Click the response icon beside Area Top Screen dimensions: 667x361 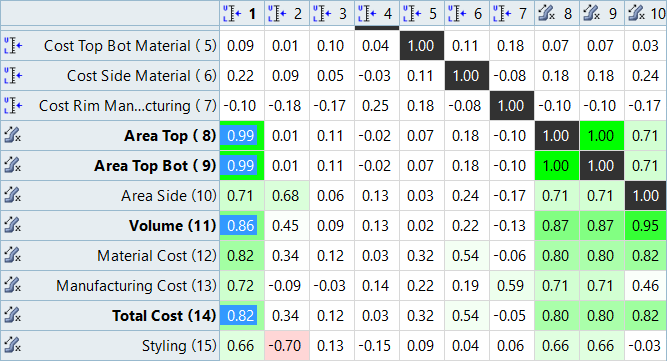[x=12, y=136]
